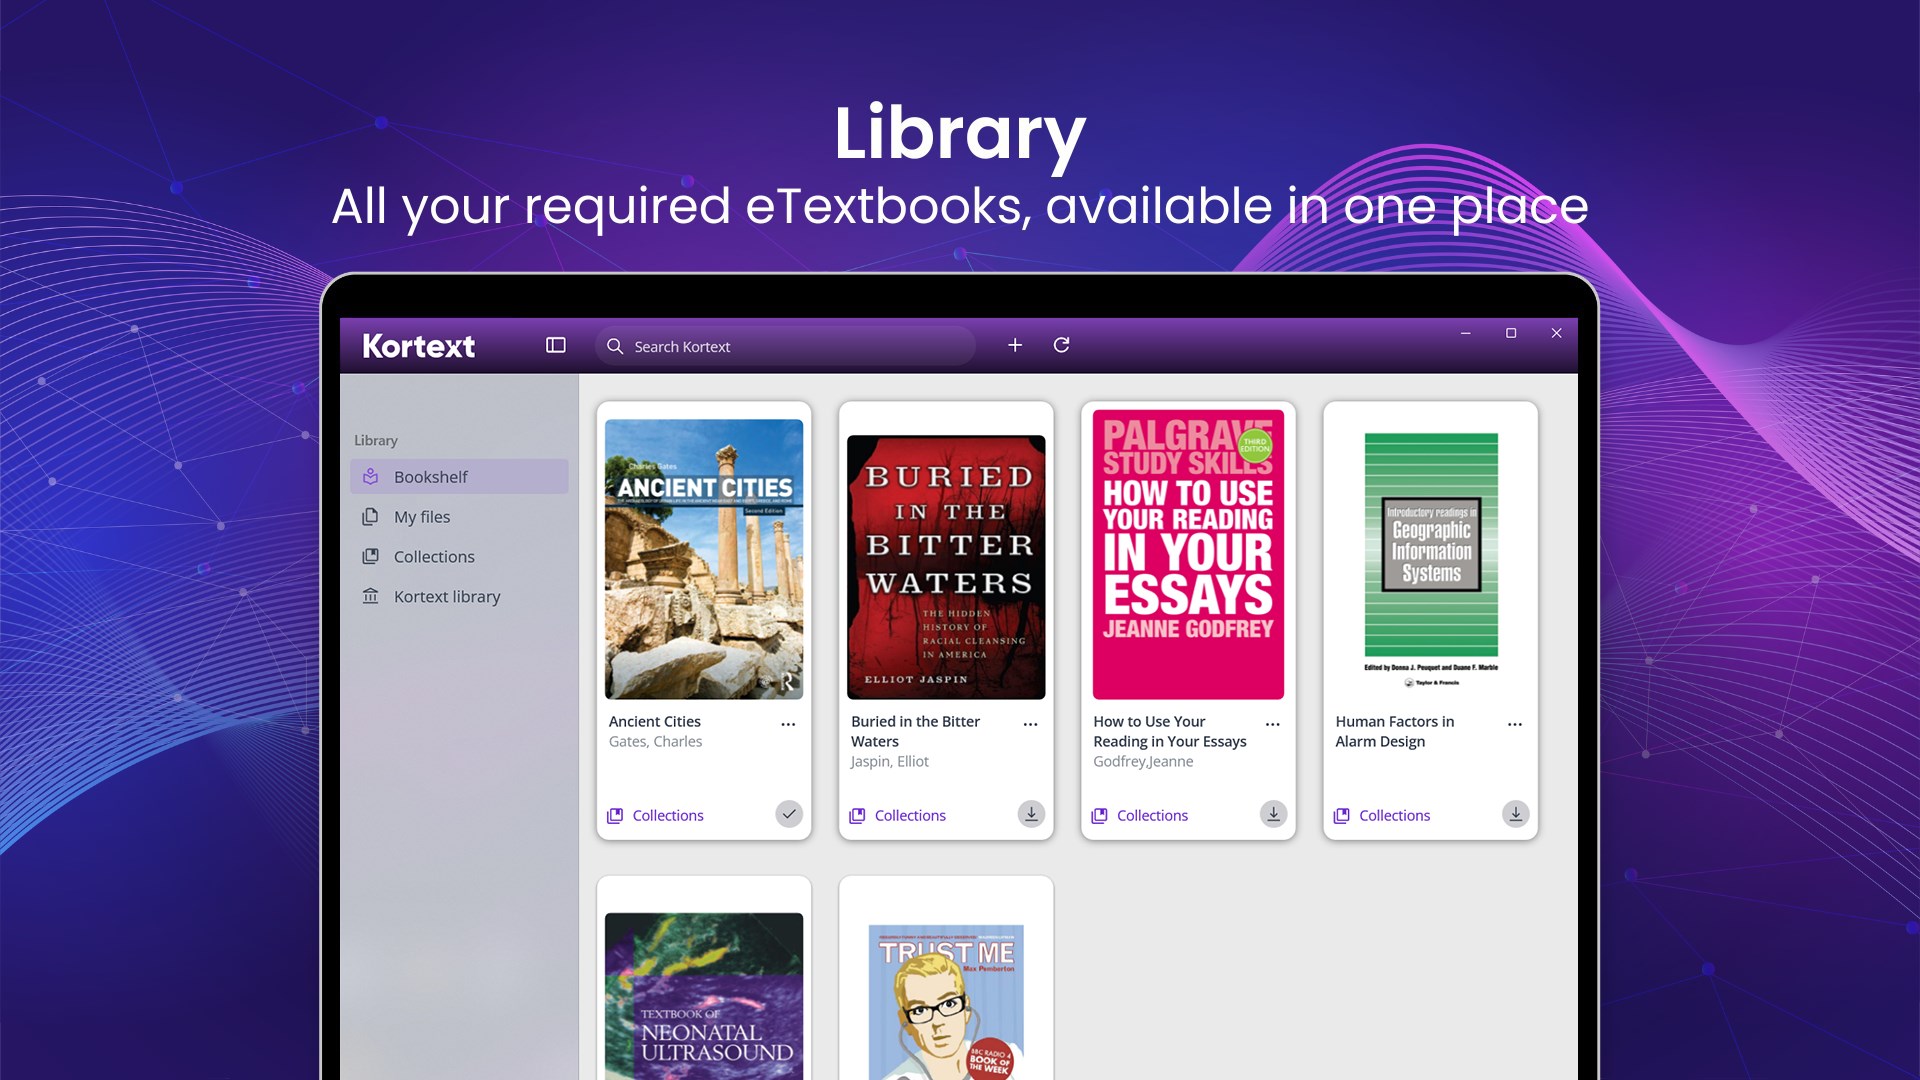Click the plus icon in the toolbar
Image resolution: width=1920 pixels, height=1080 pixels.
(x=1014, y=345)
